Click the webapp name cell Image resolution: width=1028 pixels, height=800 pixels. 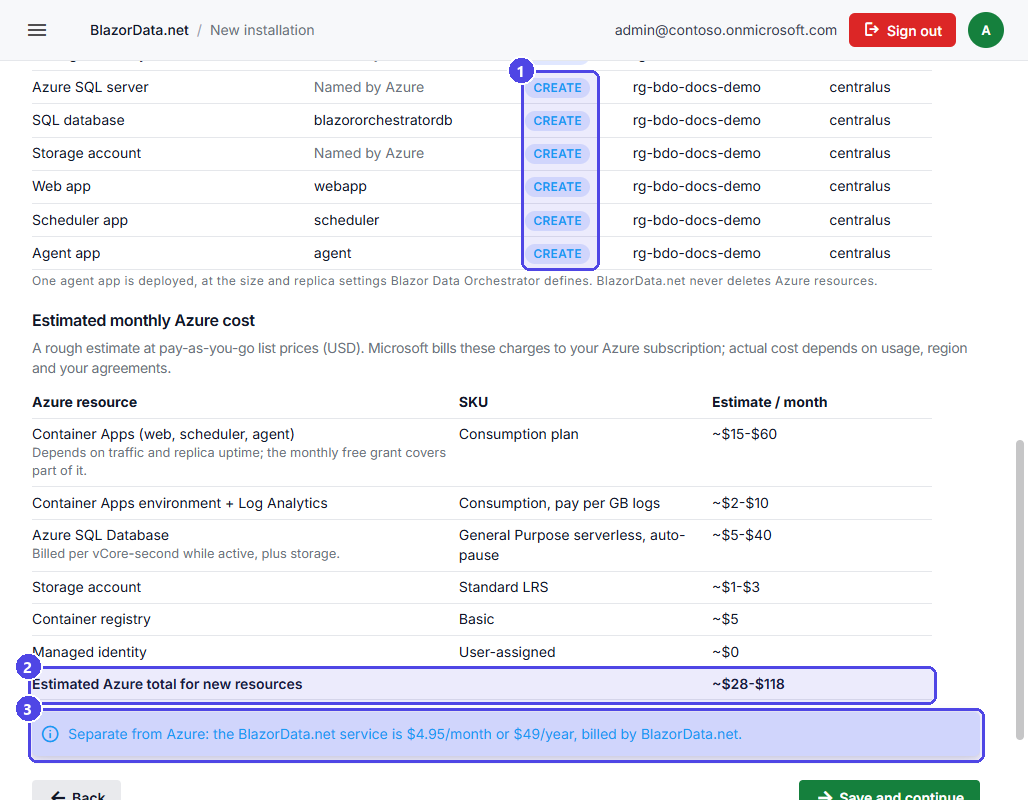pos(340,186)
